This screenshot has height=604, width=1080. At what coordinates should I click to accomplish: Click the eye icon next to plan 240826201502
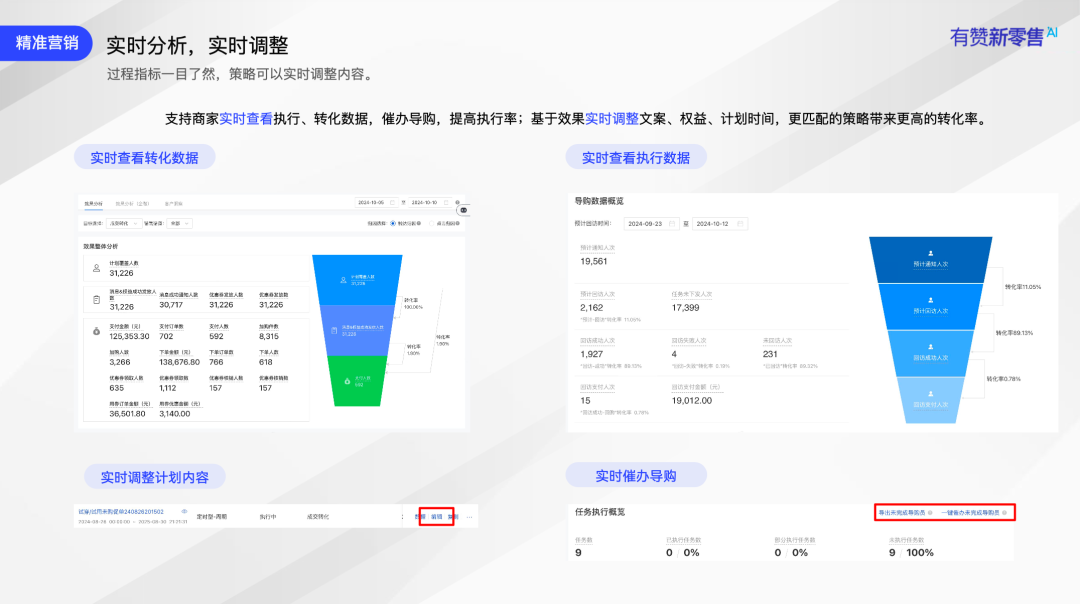point(184,512)
